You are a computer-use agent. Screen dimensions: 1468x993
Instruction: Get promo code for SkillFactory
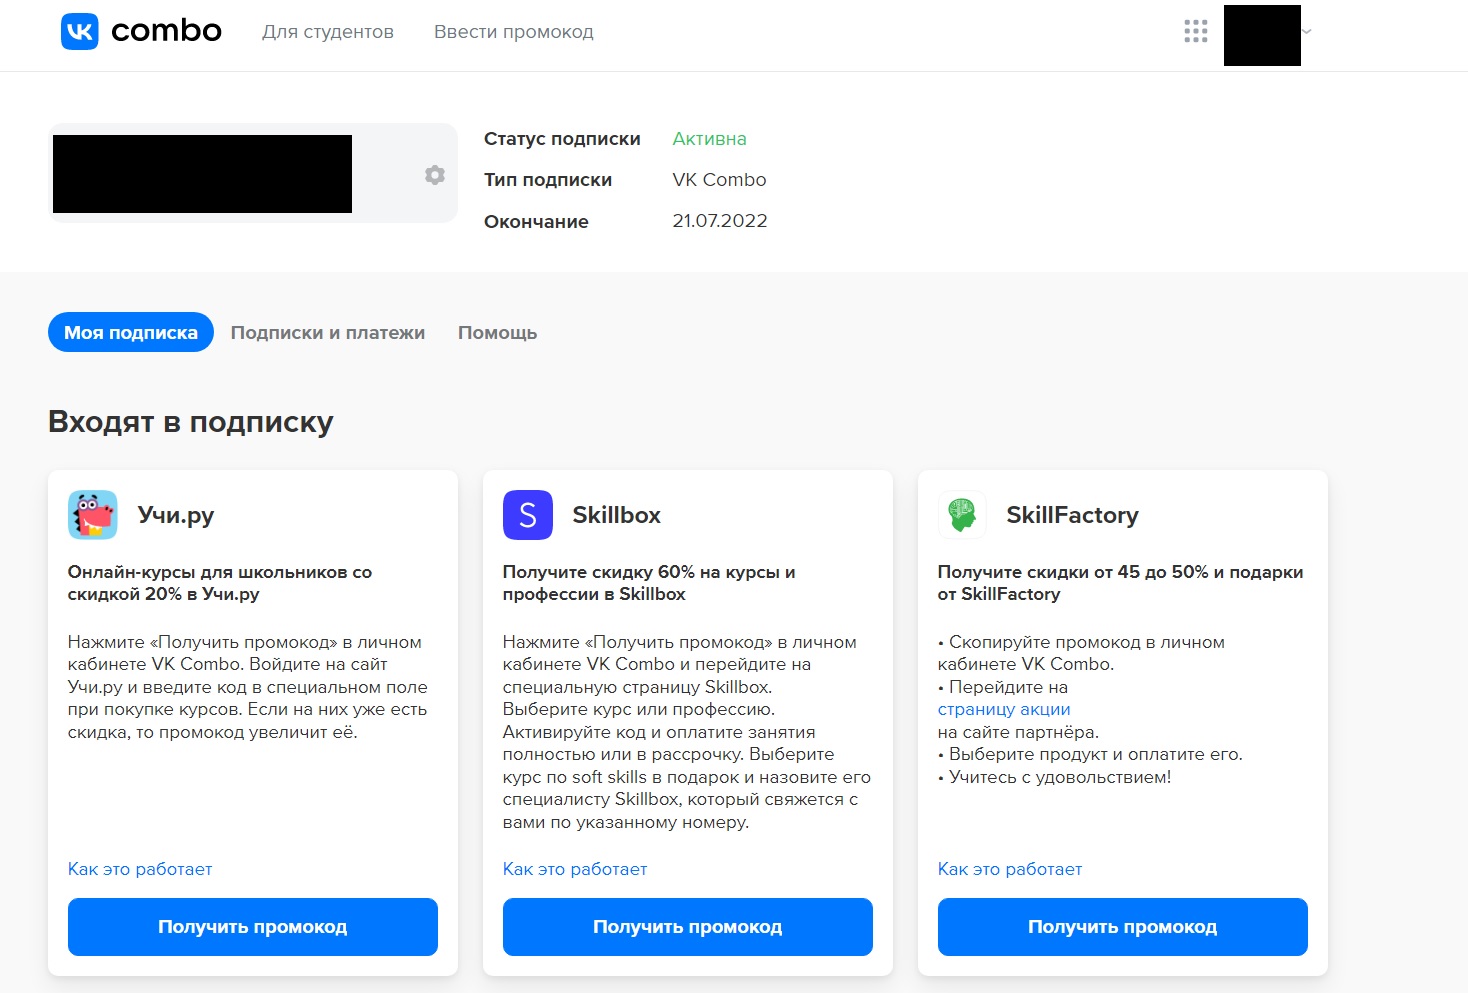pyautogui.click(x=1123, y=927)
